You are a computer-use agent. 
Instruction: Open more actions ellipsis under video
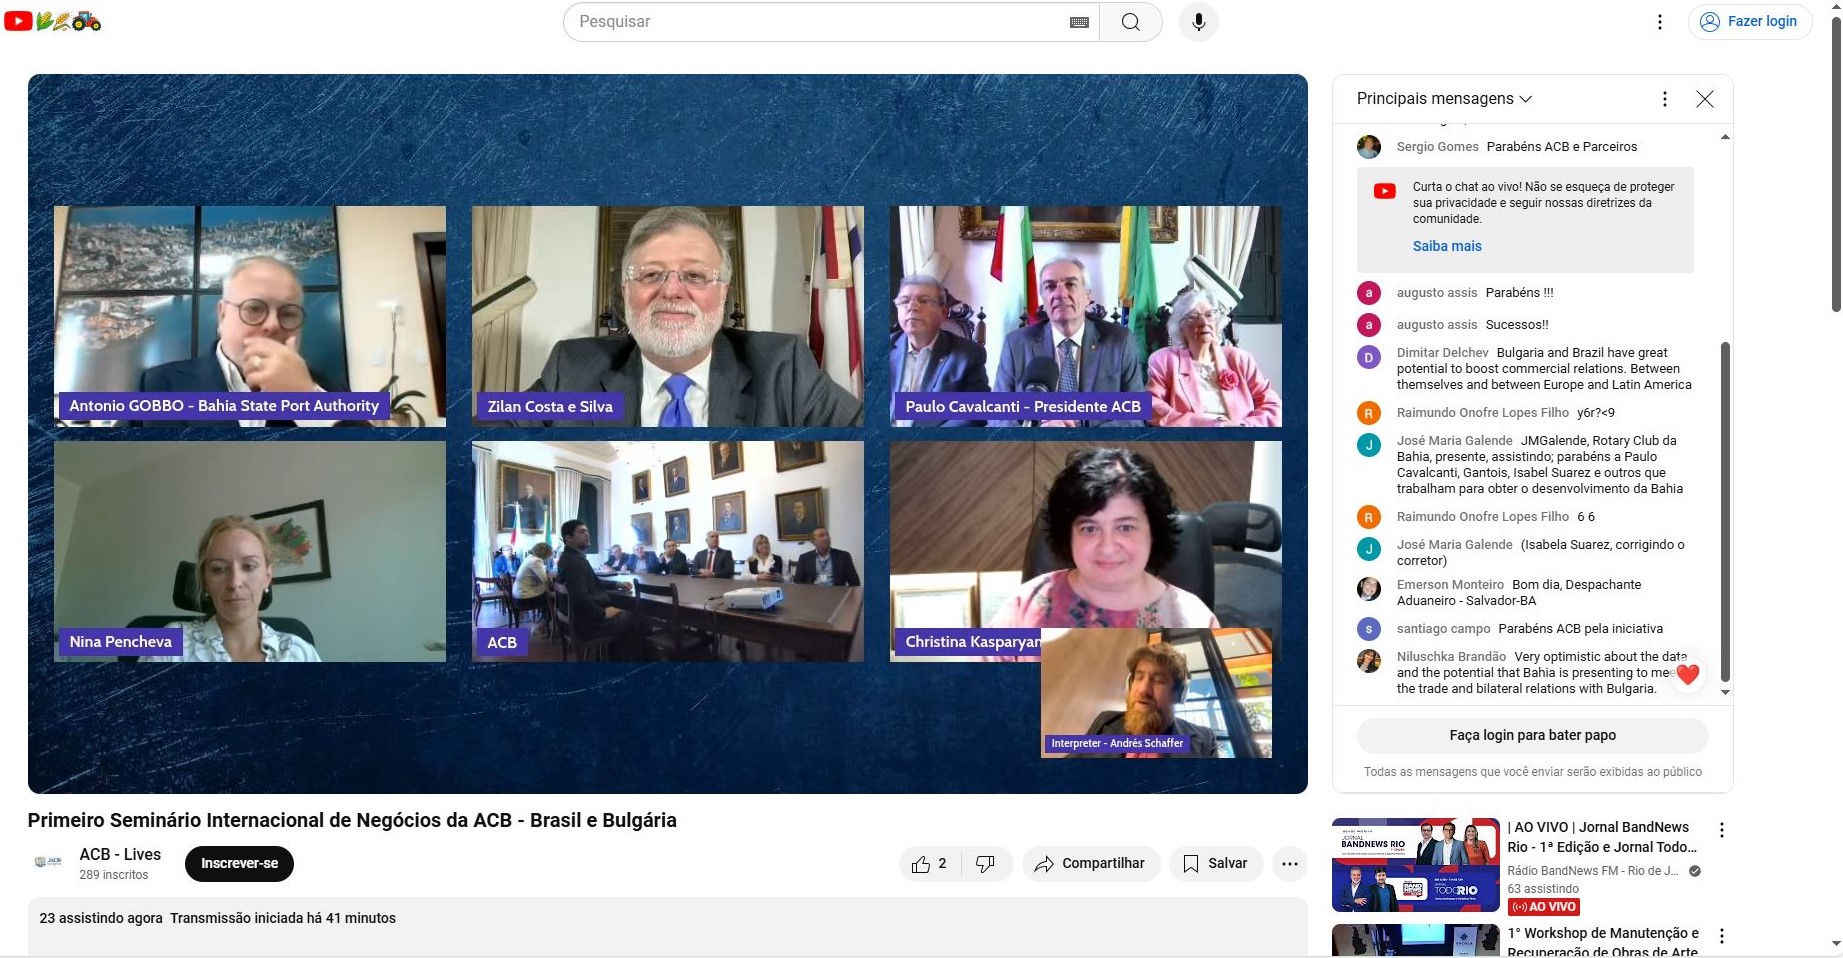[1290, 864]
